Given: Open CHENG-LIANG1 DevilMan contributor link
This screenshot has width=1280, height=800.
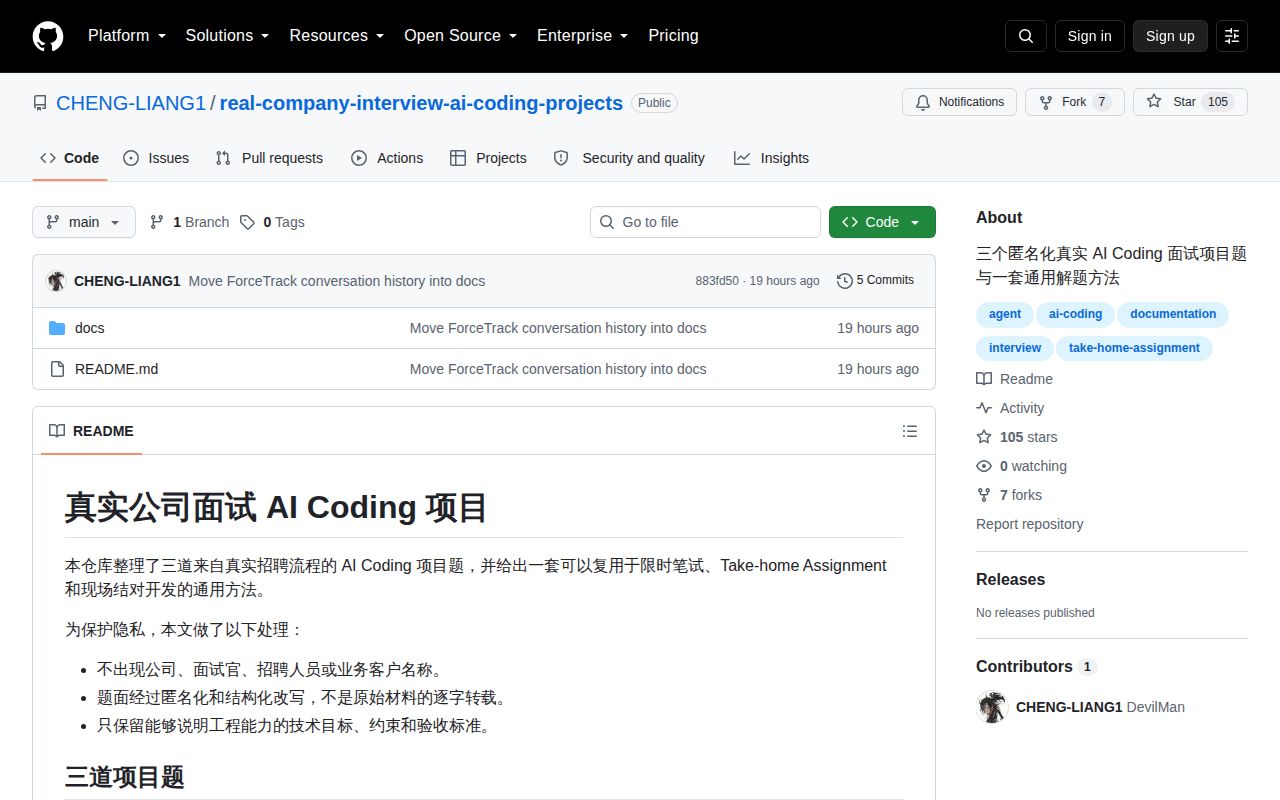Looking at the screenshot, I should tap(1100, 707).
